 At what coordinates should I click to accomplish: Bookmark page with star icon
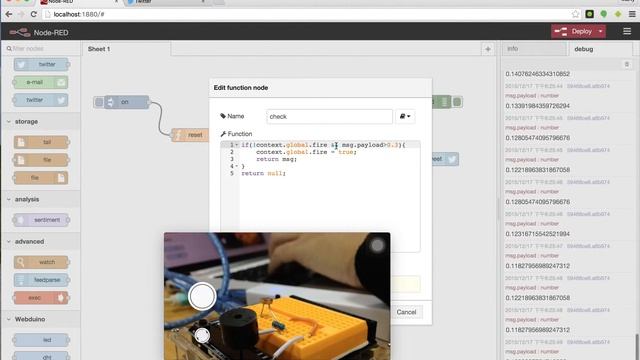point(576,14)
